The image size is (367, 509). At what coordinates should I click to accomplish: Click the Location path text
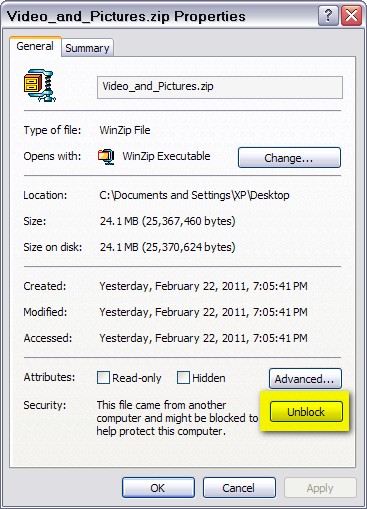coord(194,195)
